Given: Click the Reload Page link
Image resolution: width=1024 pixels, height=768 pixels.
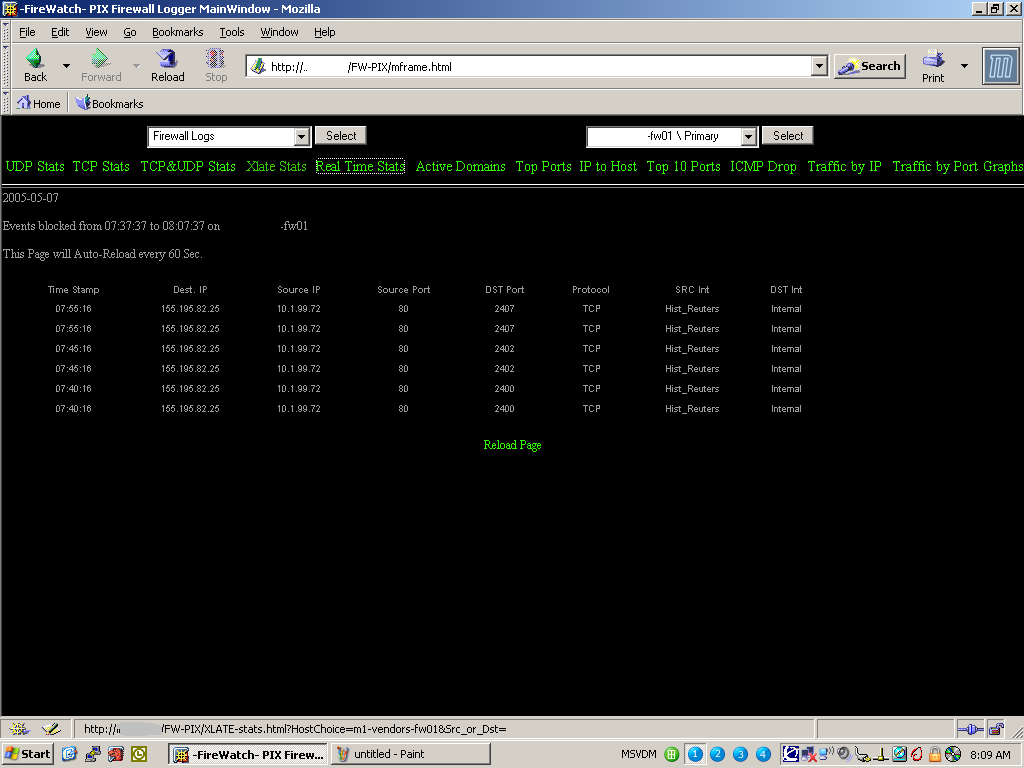Looking at the screenshot, I should point(512,445).
